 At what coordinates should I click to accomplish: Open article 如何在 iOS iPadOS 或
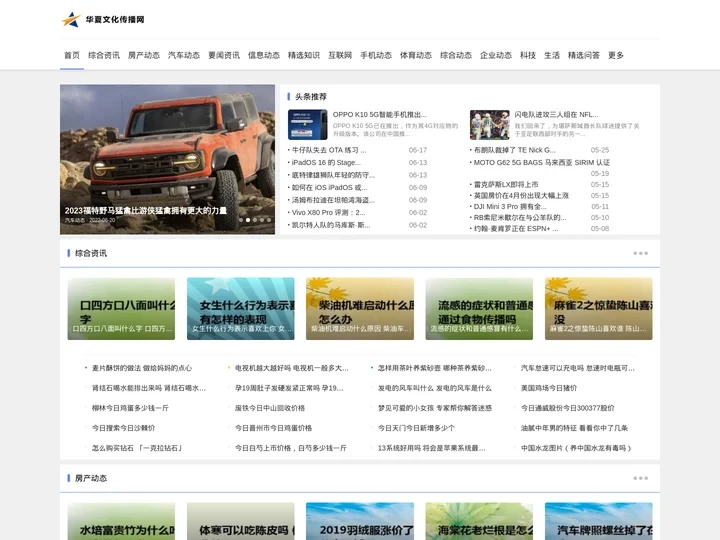[329, 187]
